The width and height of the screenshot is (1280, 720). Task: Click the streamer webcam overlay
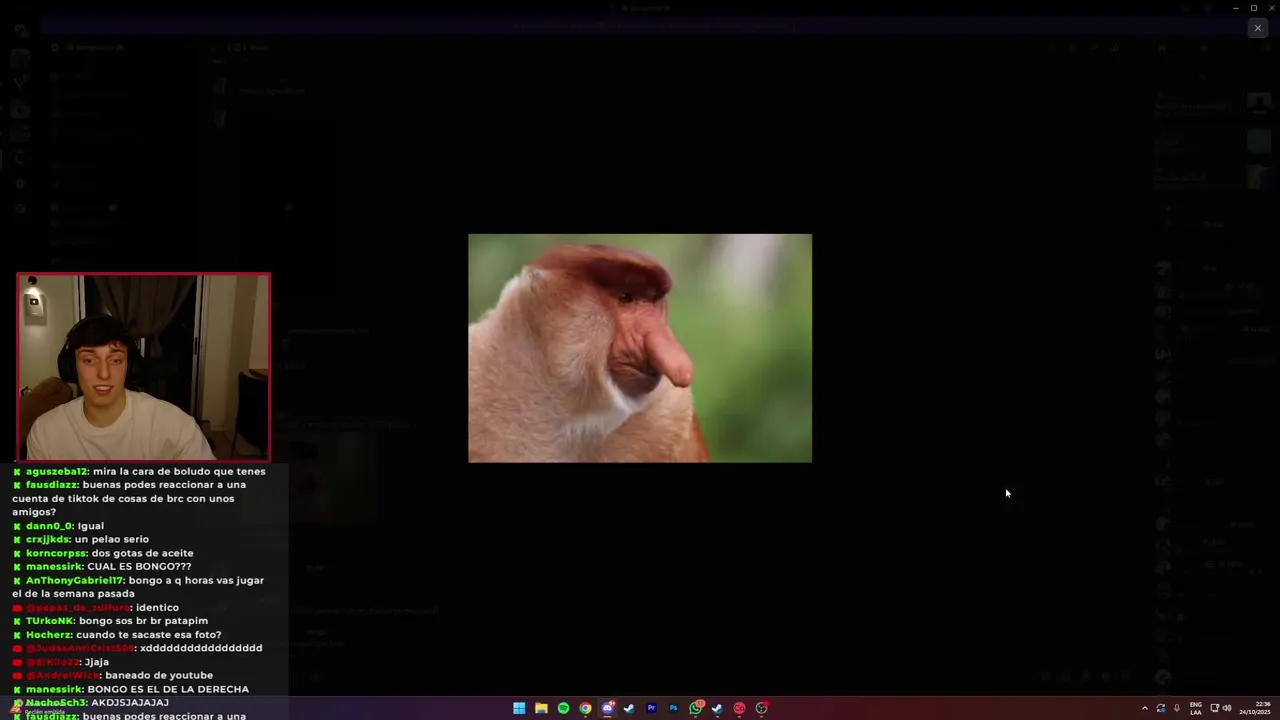[143, 367]
